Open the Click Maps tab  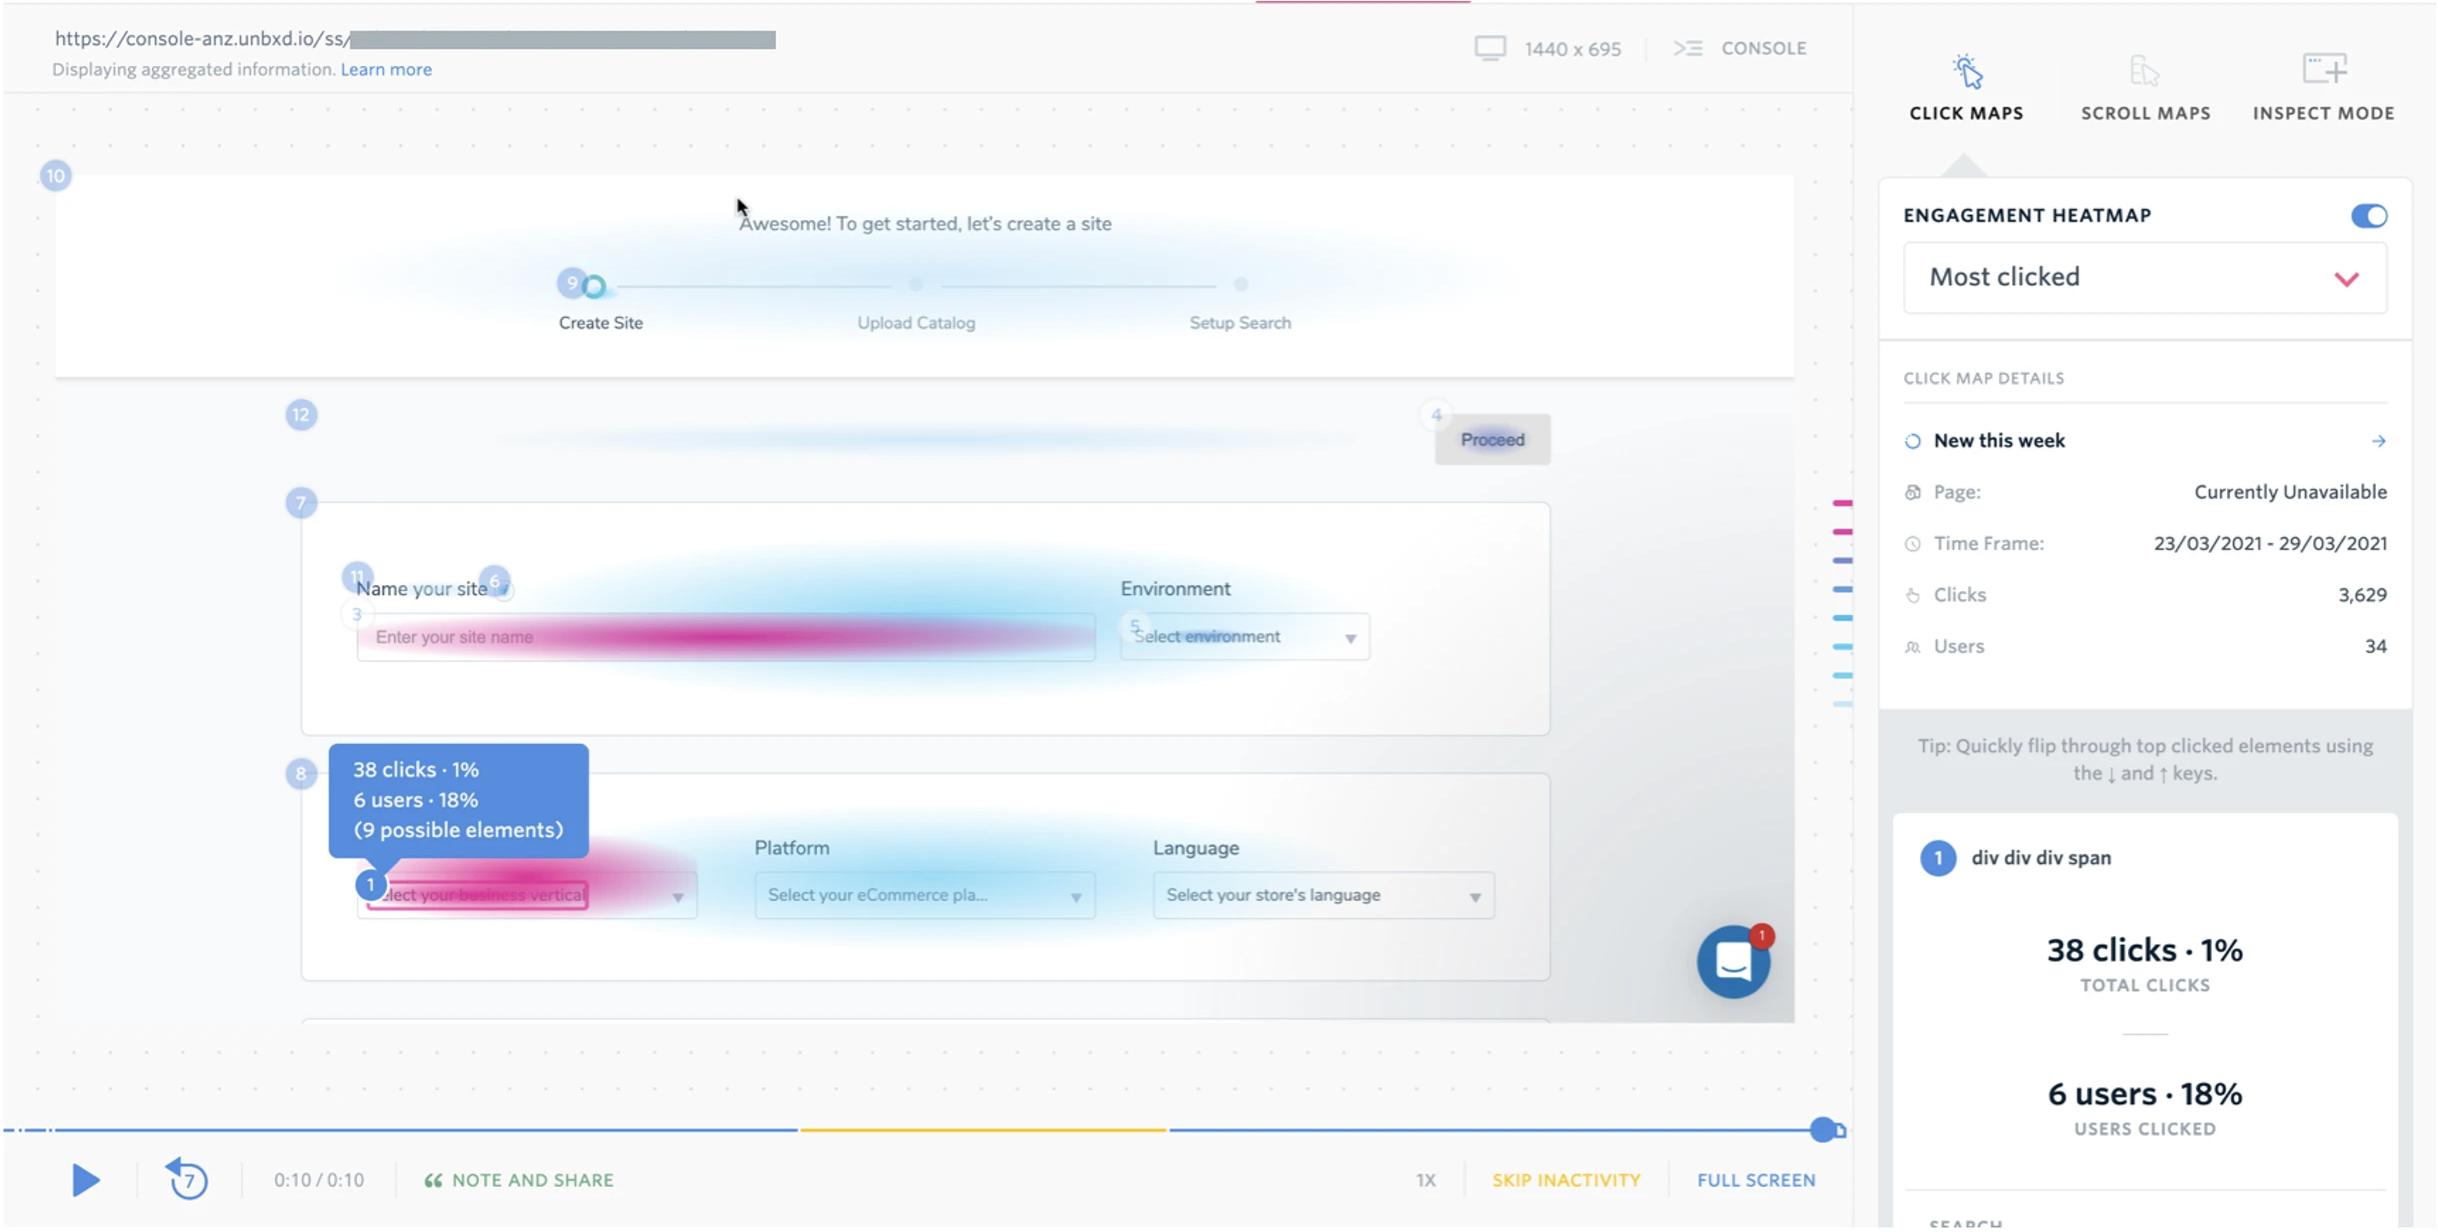click(x=1966, y=89)
